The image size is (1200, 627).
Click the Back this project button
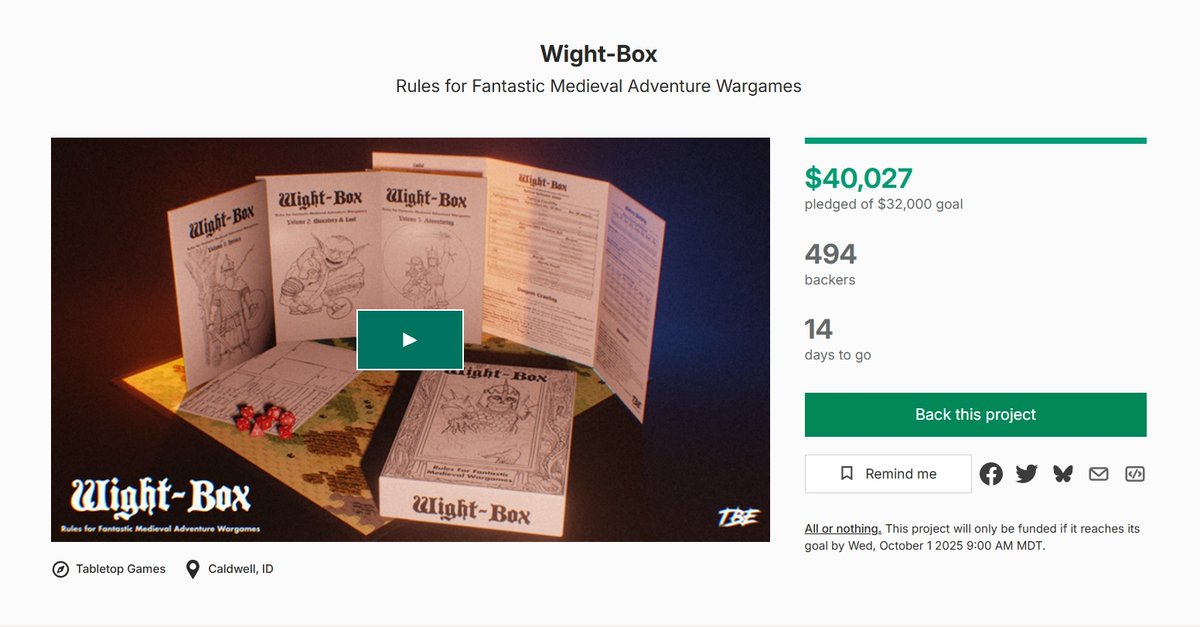(x=975, y=414)
